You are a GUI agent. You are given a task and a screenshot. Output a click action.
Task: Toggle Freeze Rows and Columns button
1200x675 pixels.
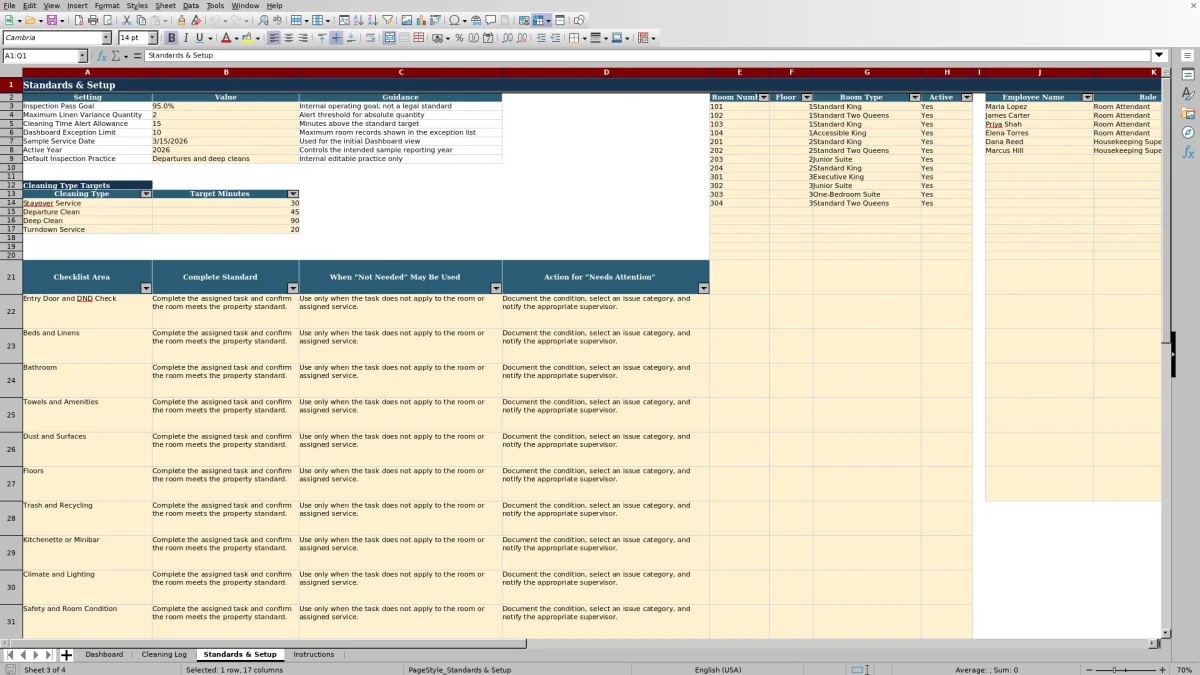[538, 20]
